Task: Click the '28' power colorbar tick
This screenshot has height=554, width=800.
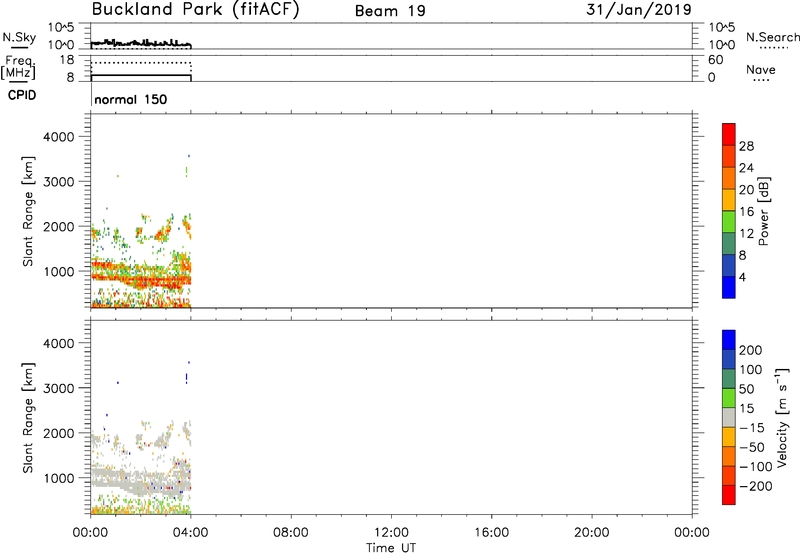Action: point(746,146)
